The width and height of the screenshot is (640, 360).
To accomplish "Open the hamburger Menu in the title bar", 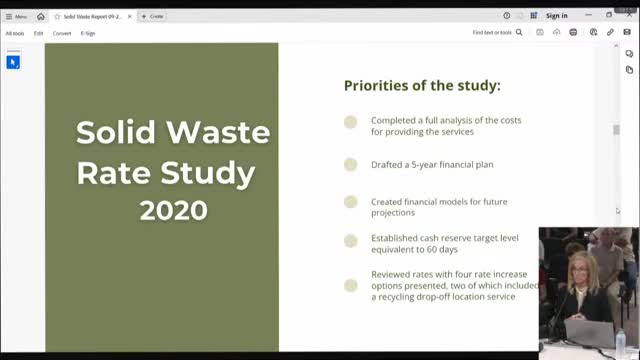I will (x=16, y=17).
